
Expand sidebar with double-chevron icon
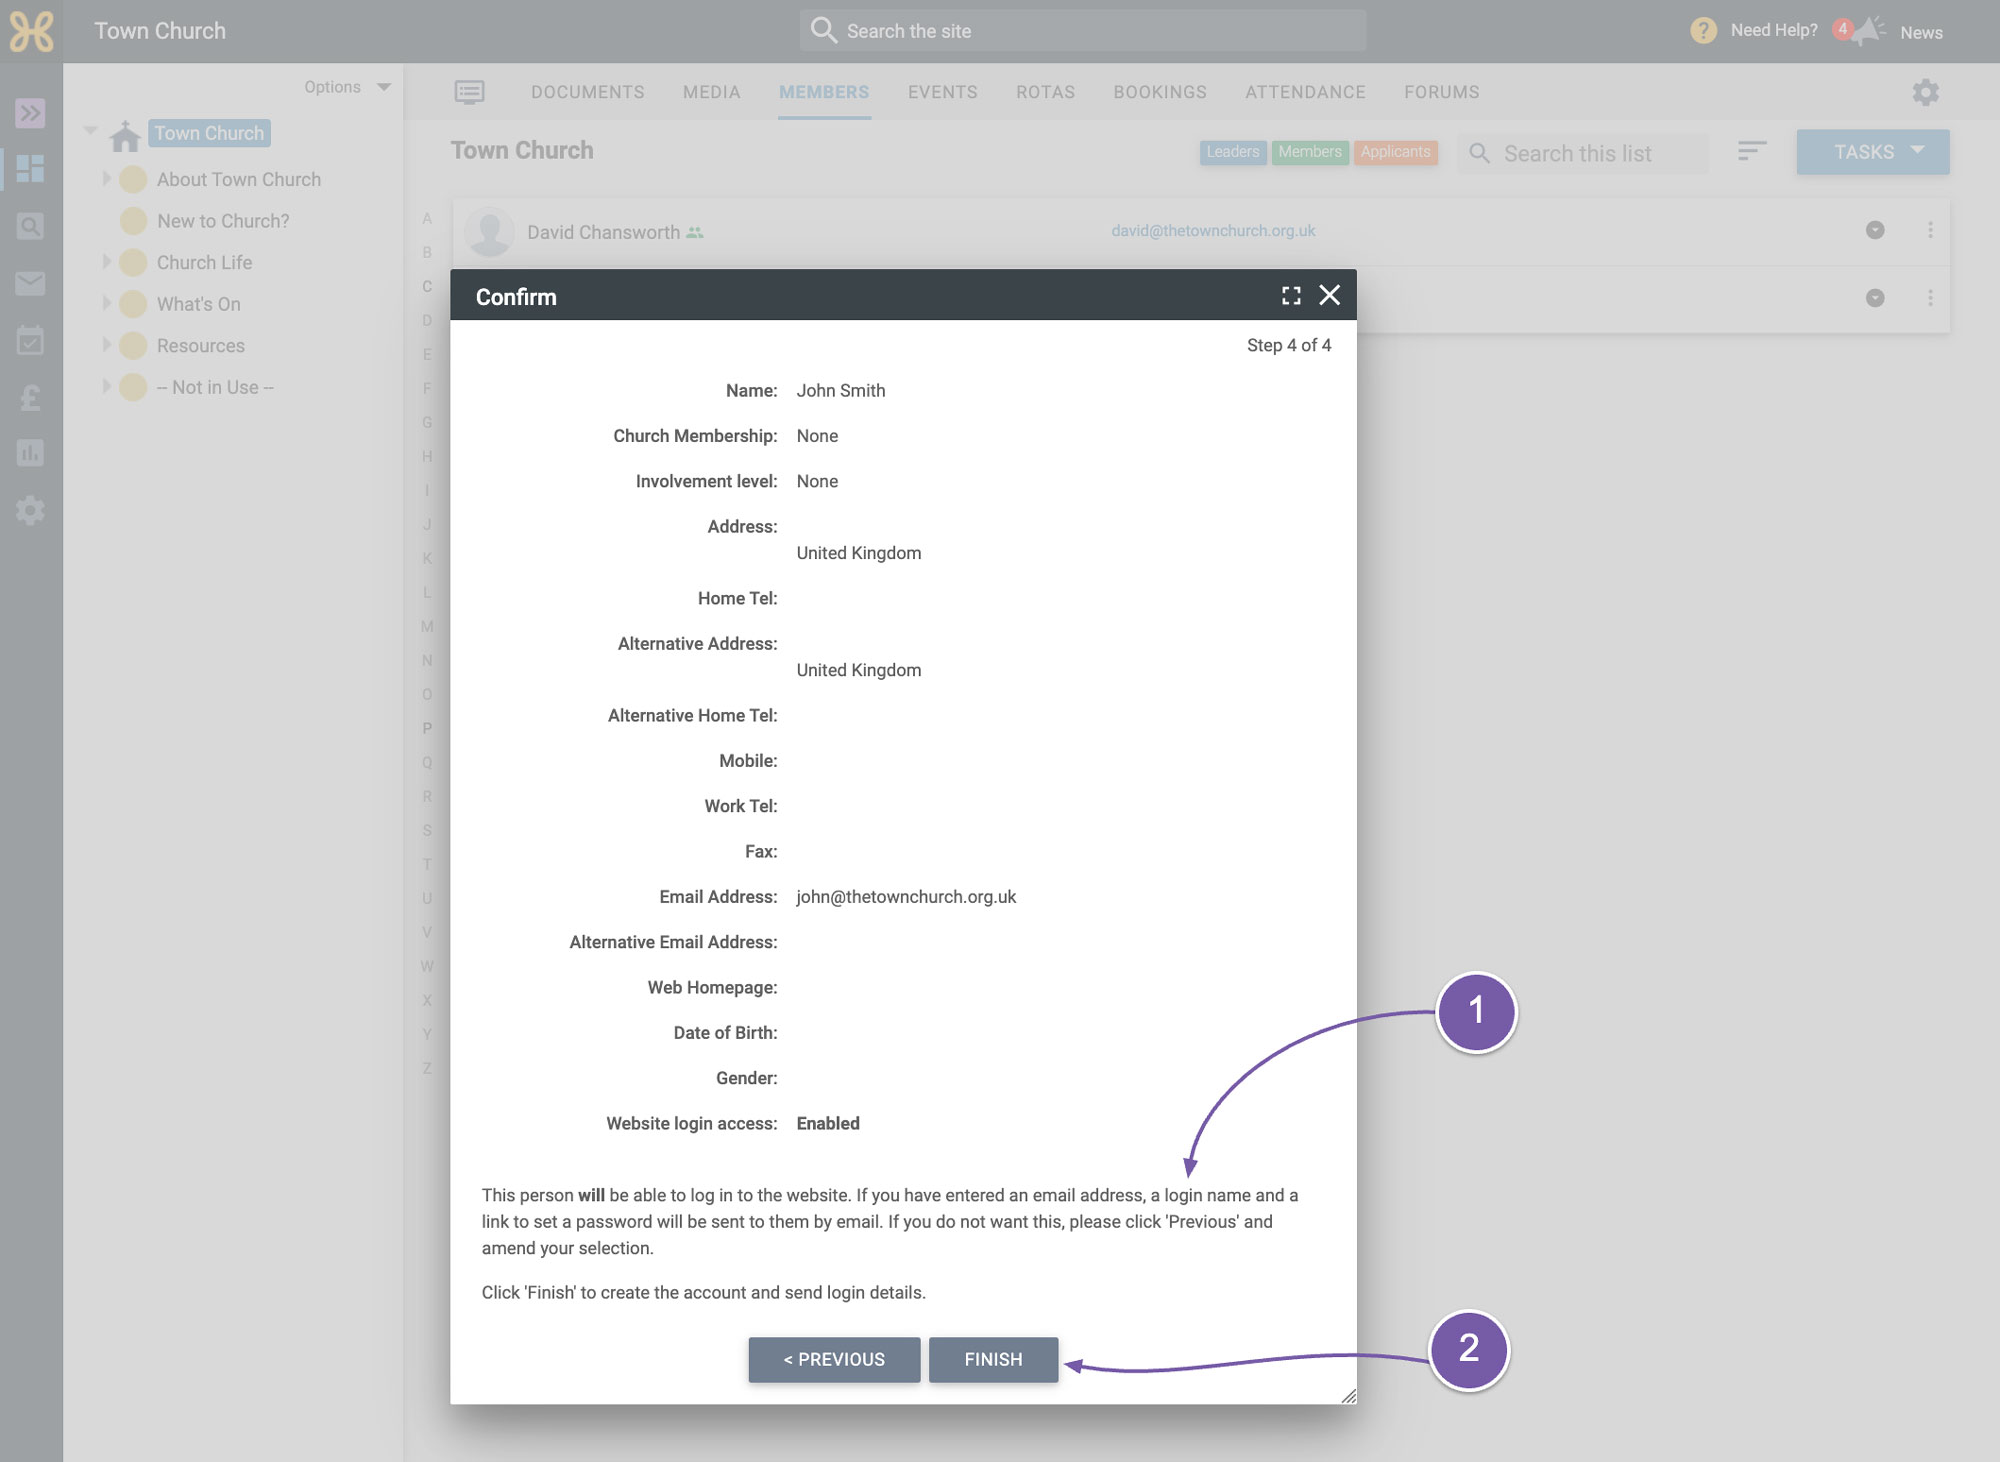coord(30,113)
